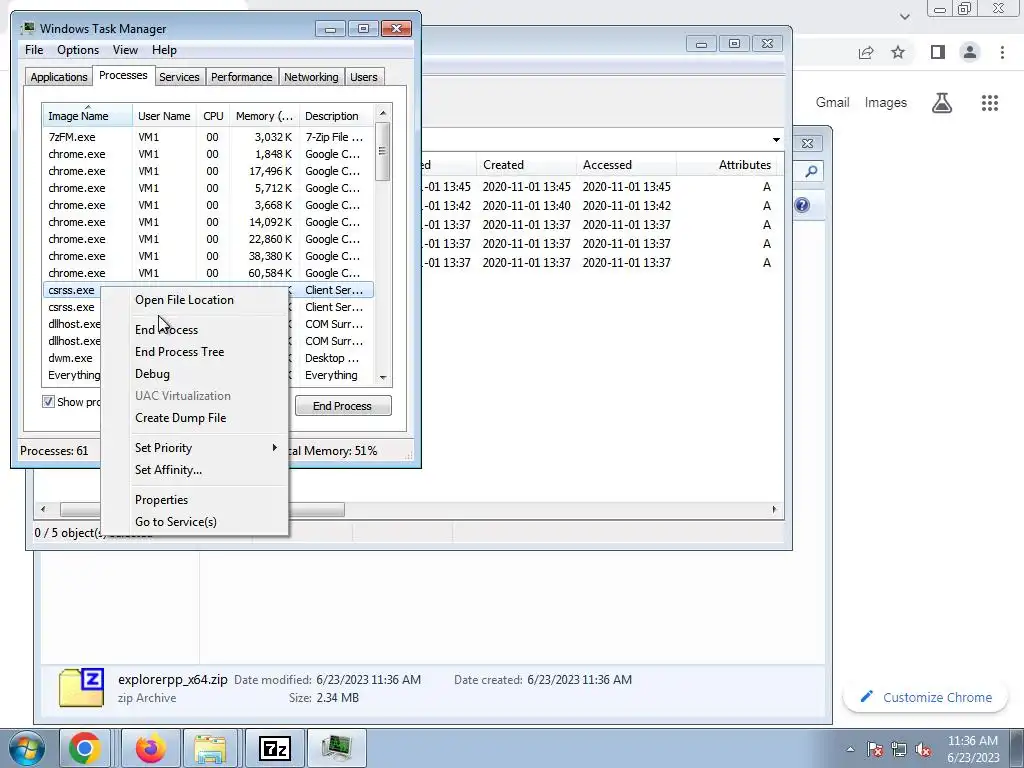The image size is (1024, 768).
Task: Click process list scroll-down arrow
Action: pyautogui.click(x=383, y=377)
